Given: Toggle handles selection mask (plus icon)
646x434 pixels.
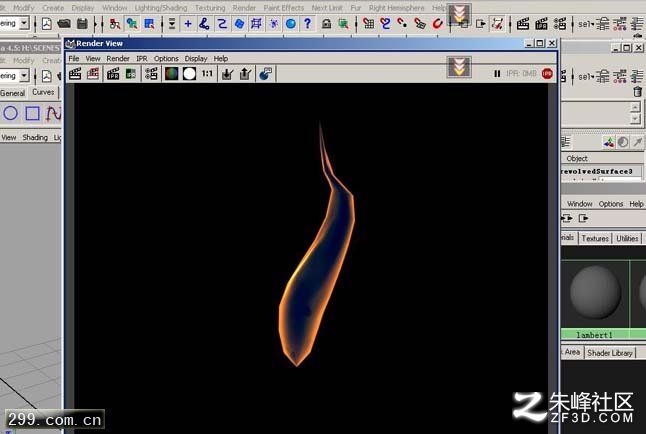Looking at the screenshot, I should 188,24.
